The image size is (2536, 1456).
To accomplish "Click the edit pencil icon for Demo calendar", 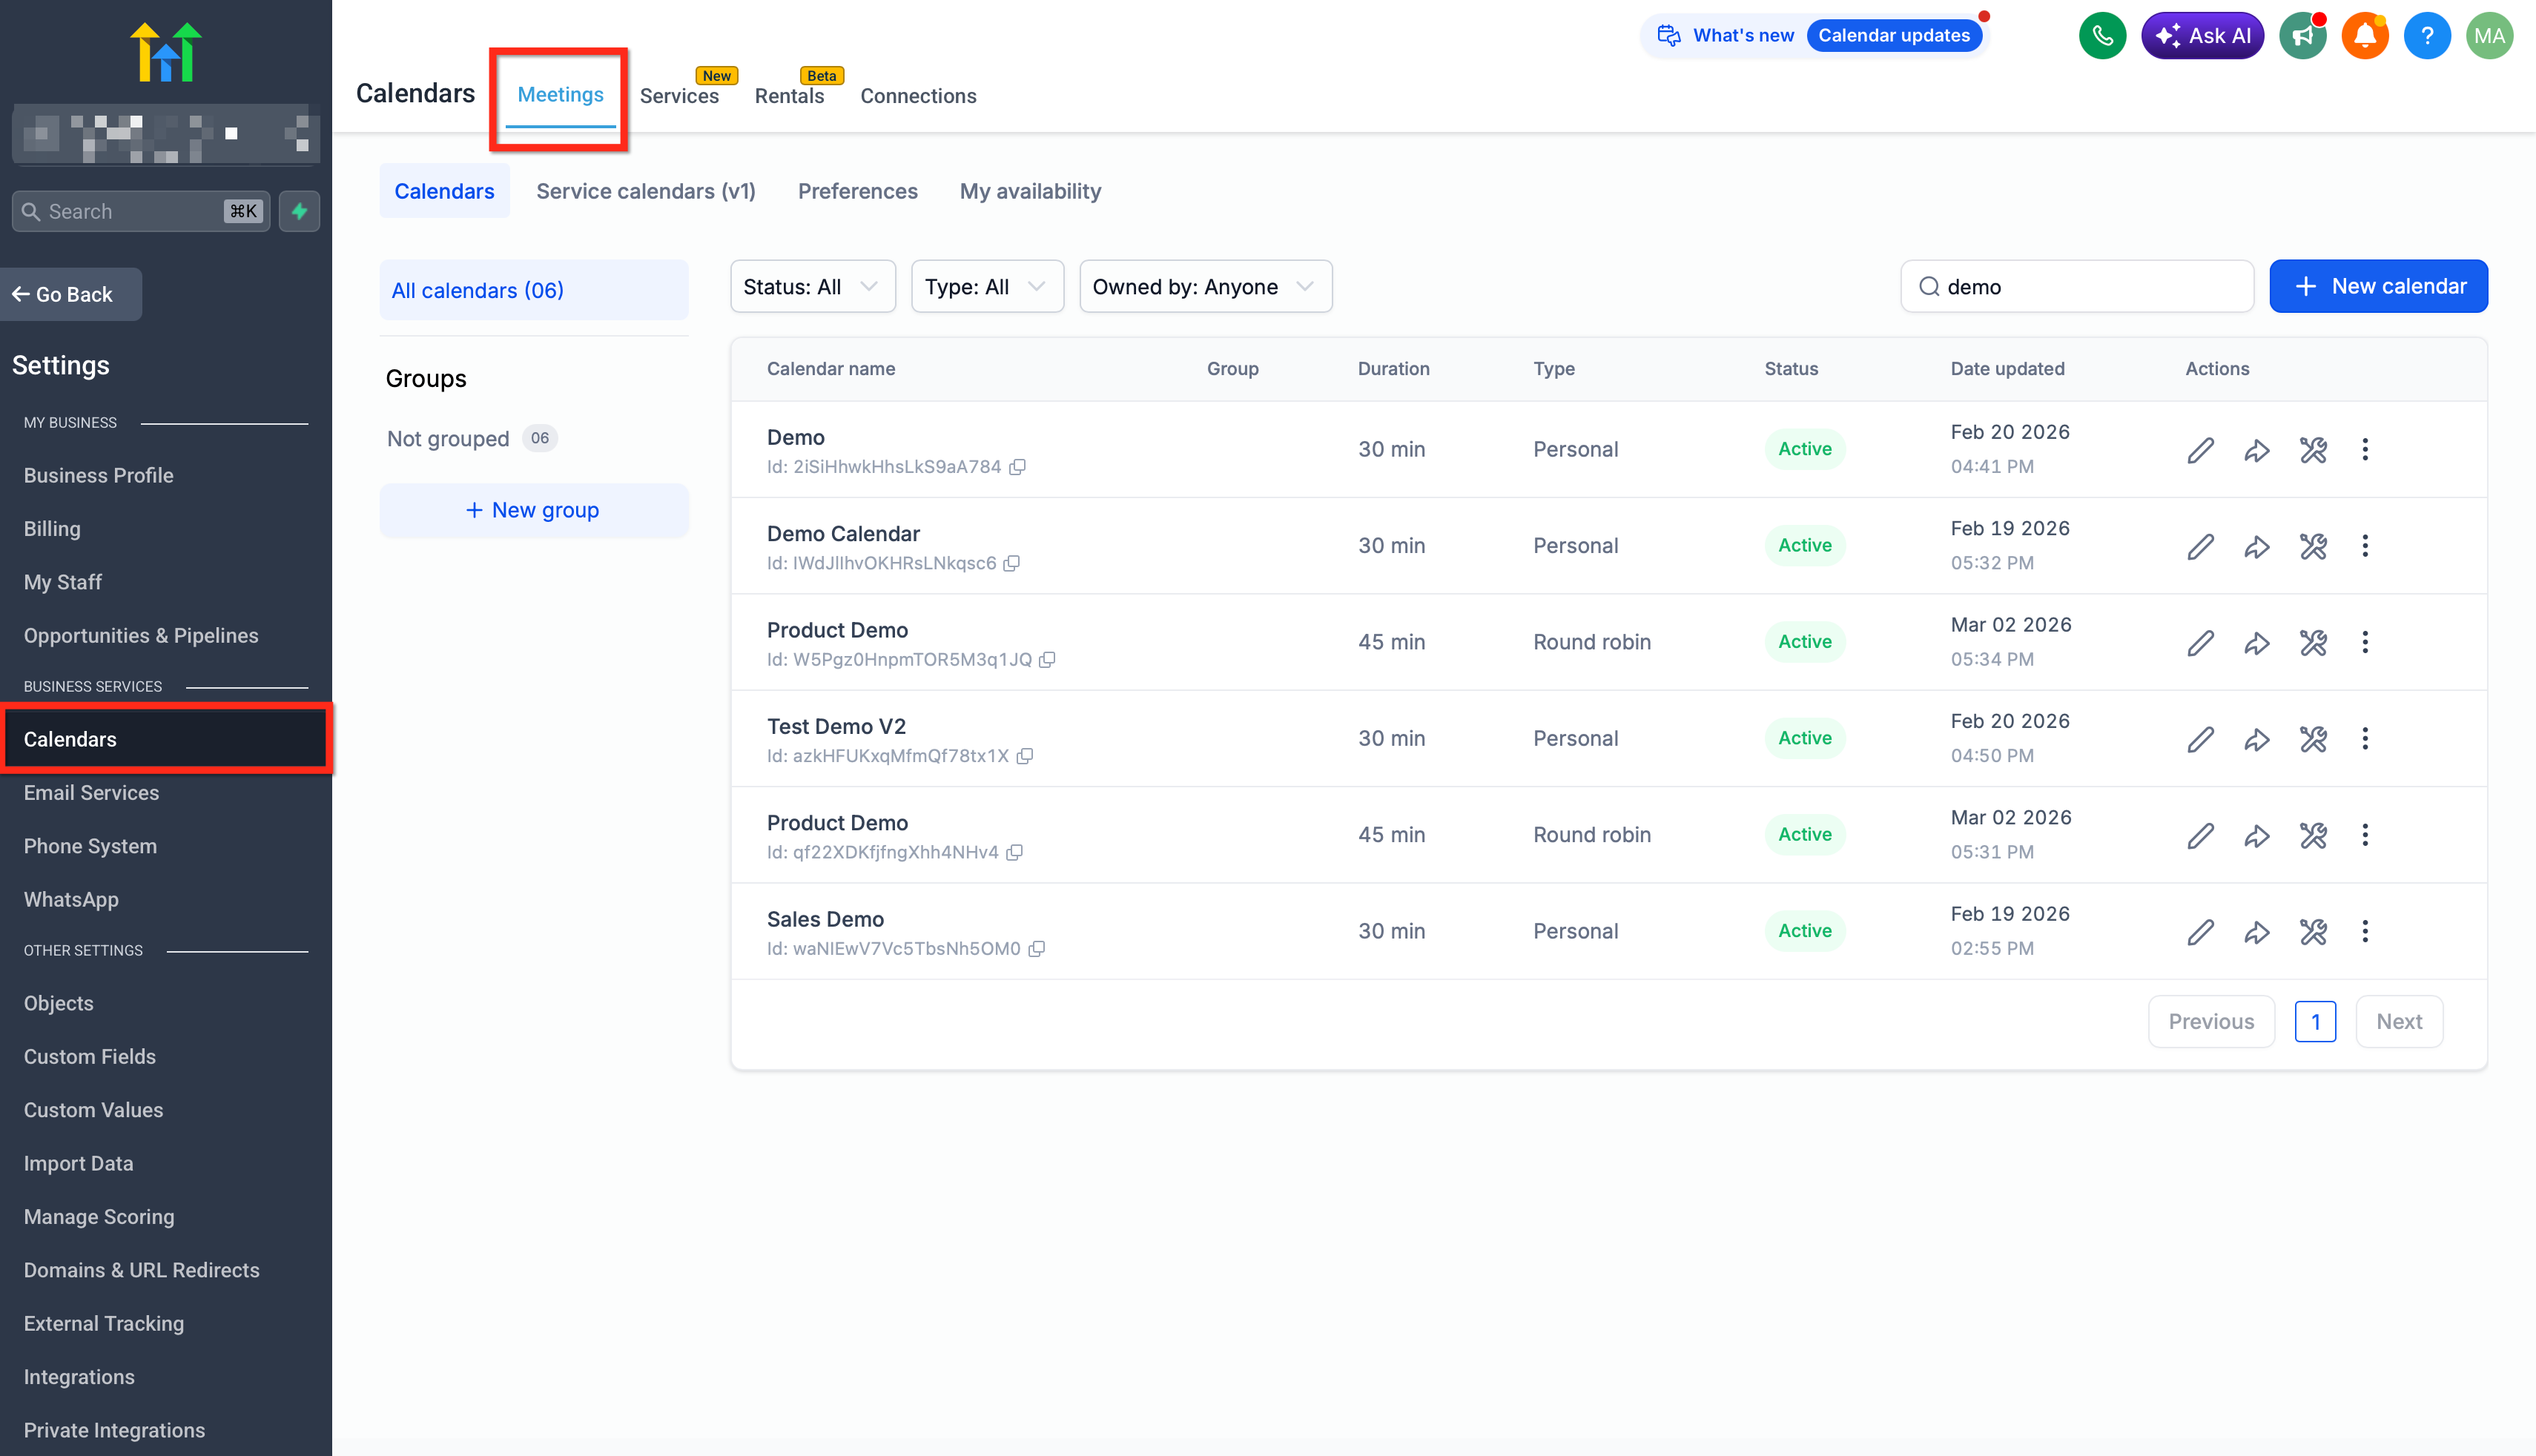I will (2200, 450).
